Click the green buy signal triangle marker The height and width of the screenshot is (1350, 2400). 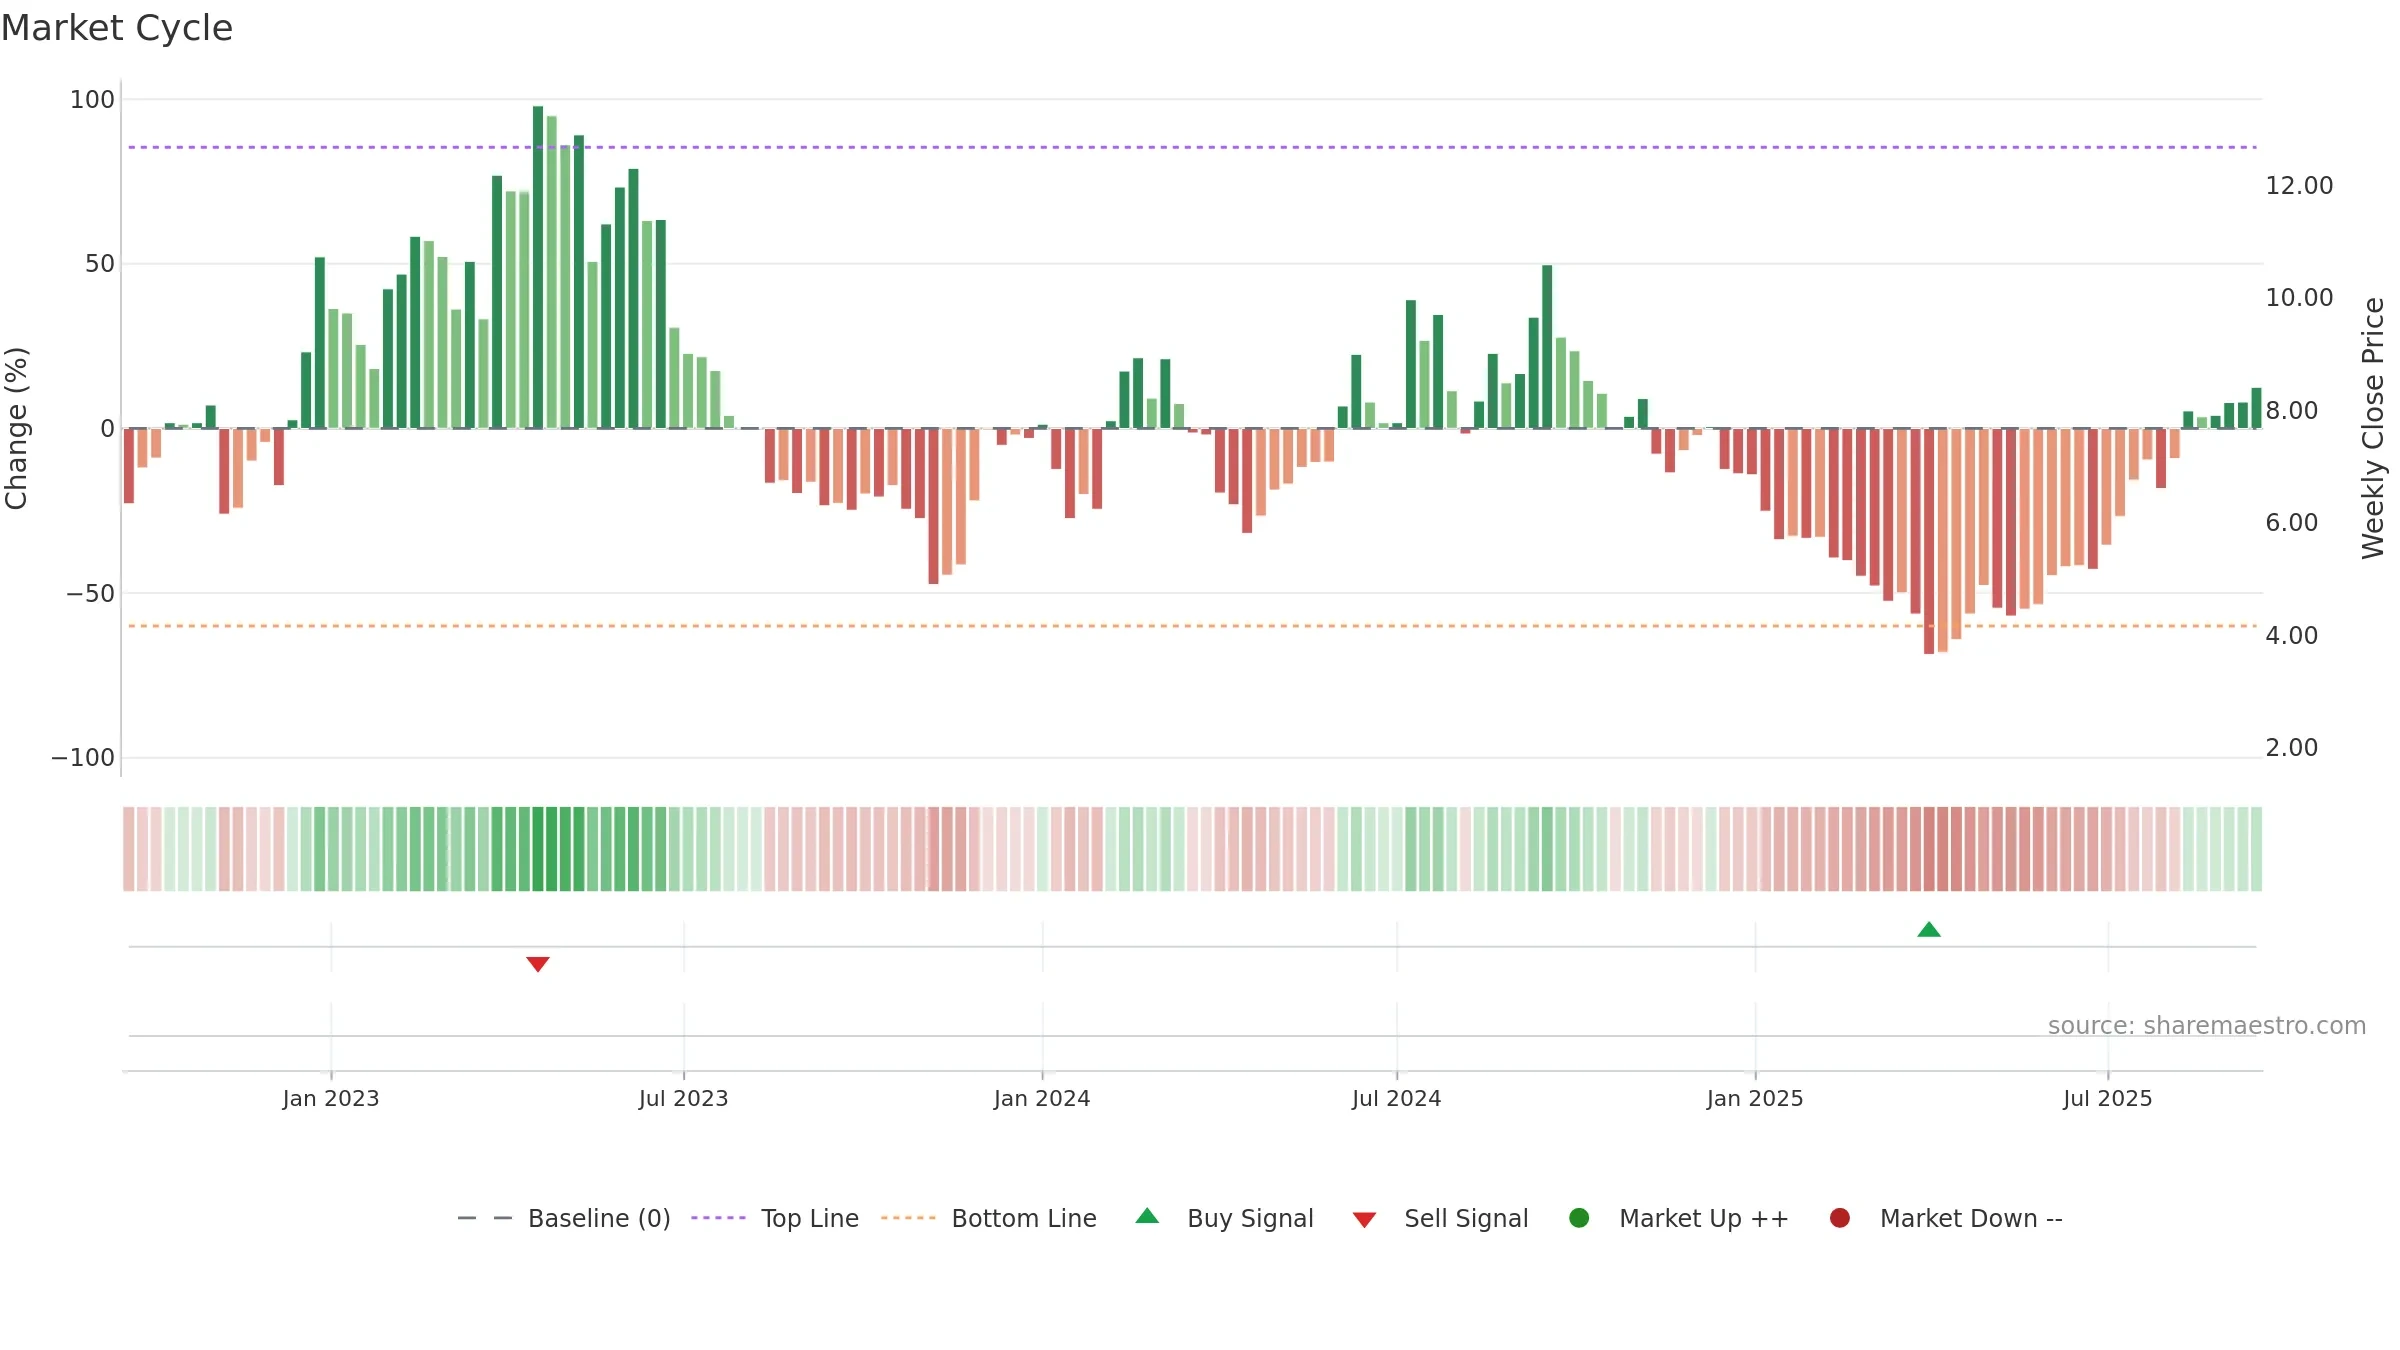coord(1929,930)
